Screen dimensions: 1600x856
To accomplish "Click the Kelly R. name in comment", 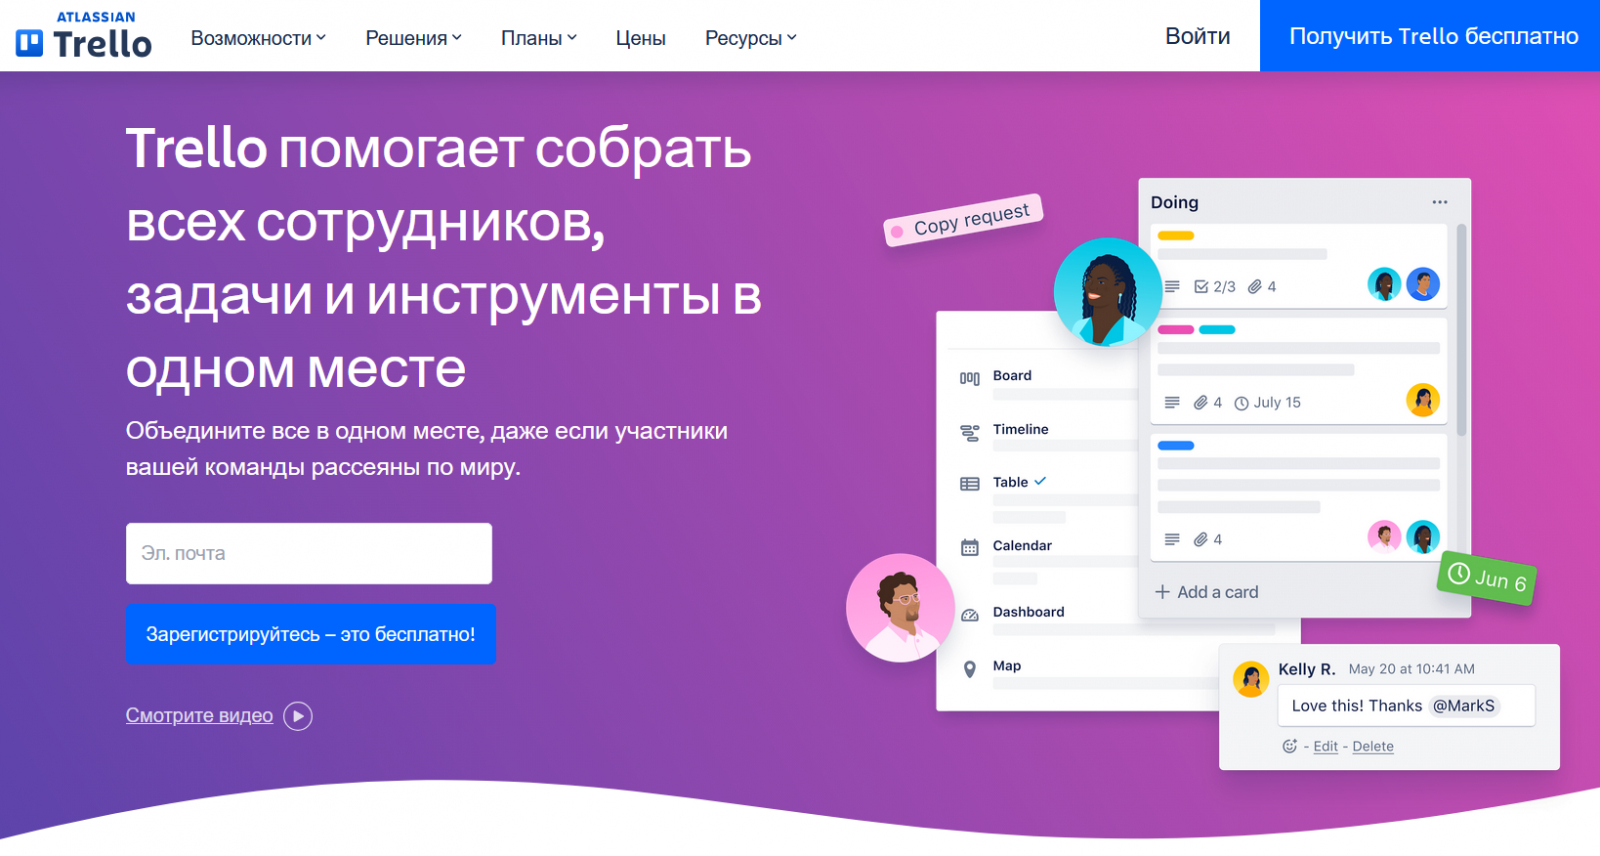I will (x=1306, y=669).
